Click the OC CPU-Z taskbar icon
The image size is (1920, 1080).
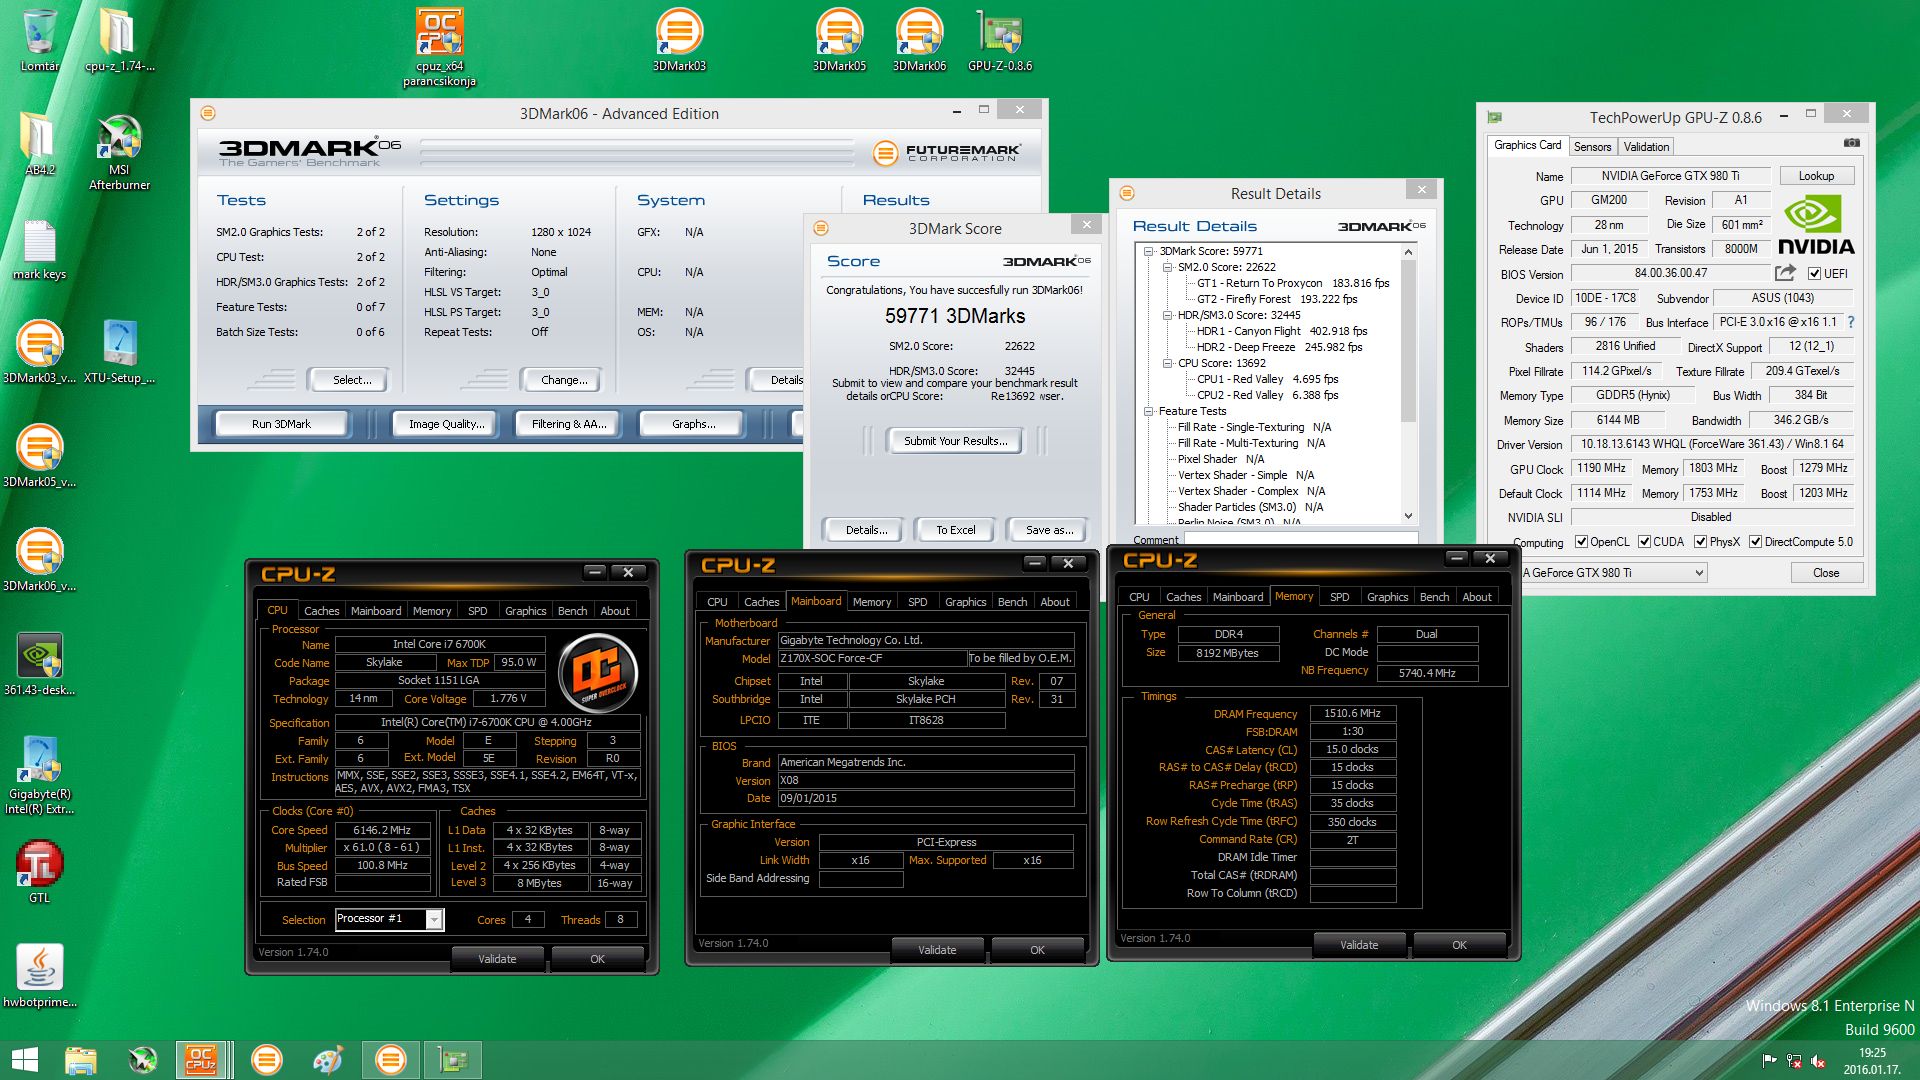pyautogui.click(x=200, y=1060)
